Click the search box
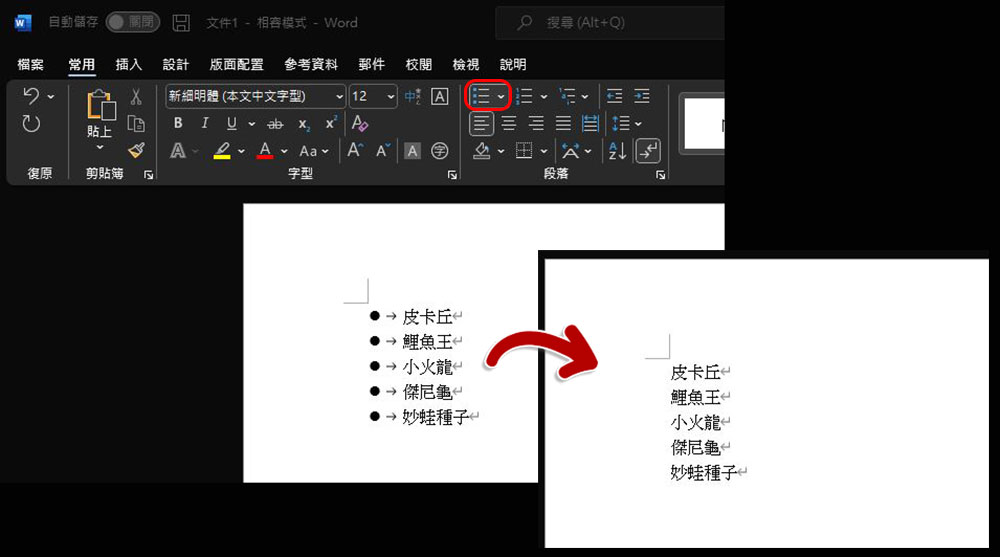This screenshot has height=557, width=1000. [610, 23]
